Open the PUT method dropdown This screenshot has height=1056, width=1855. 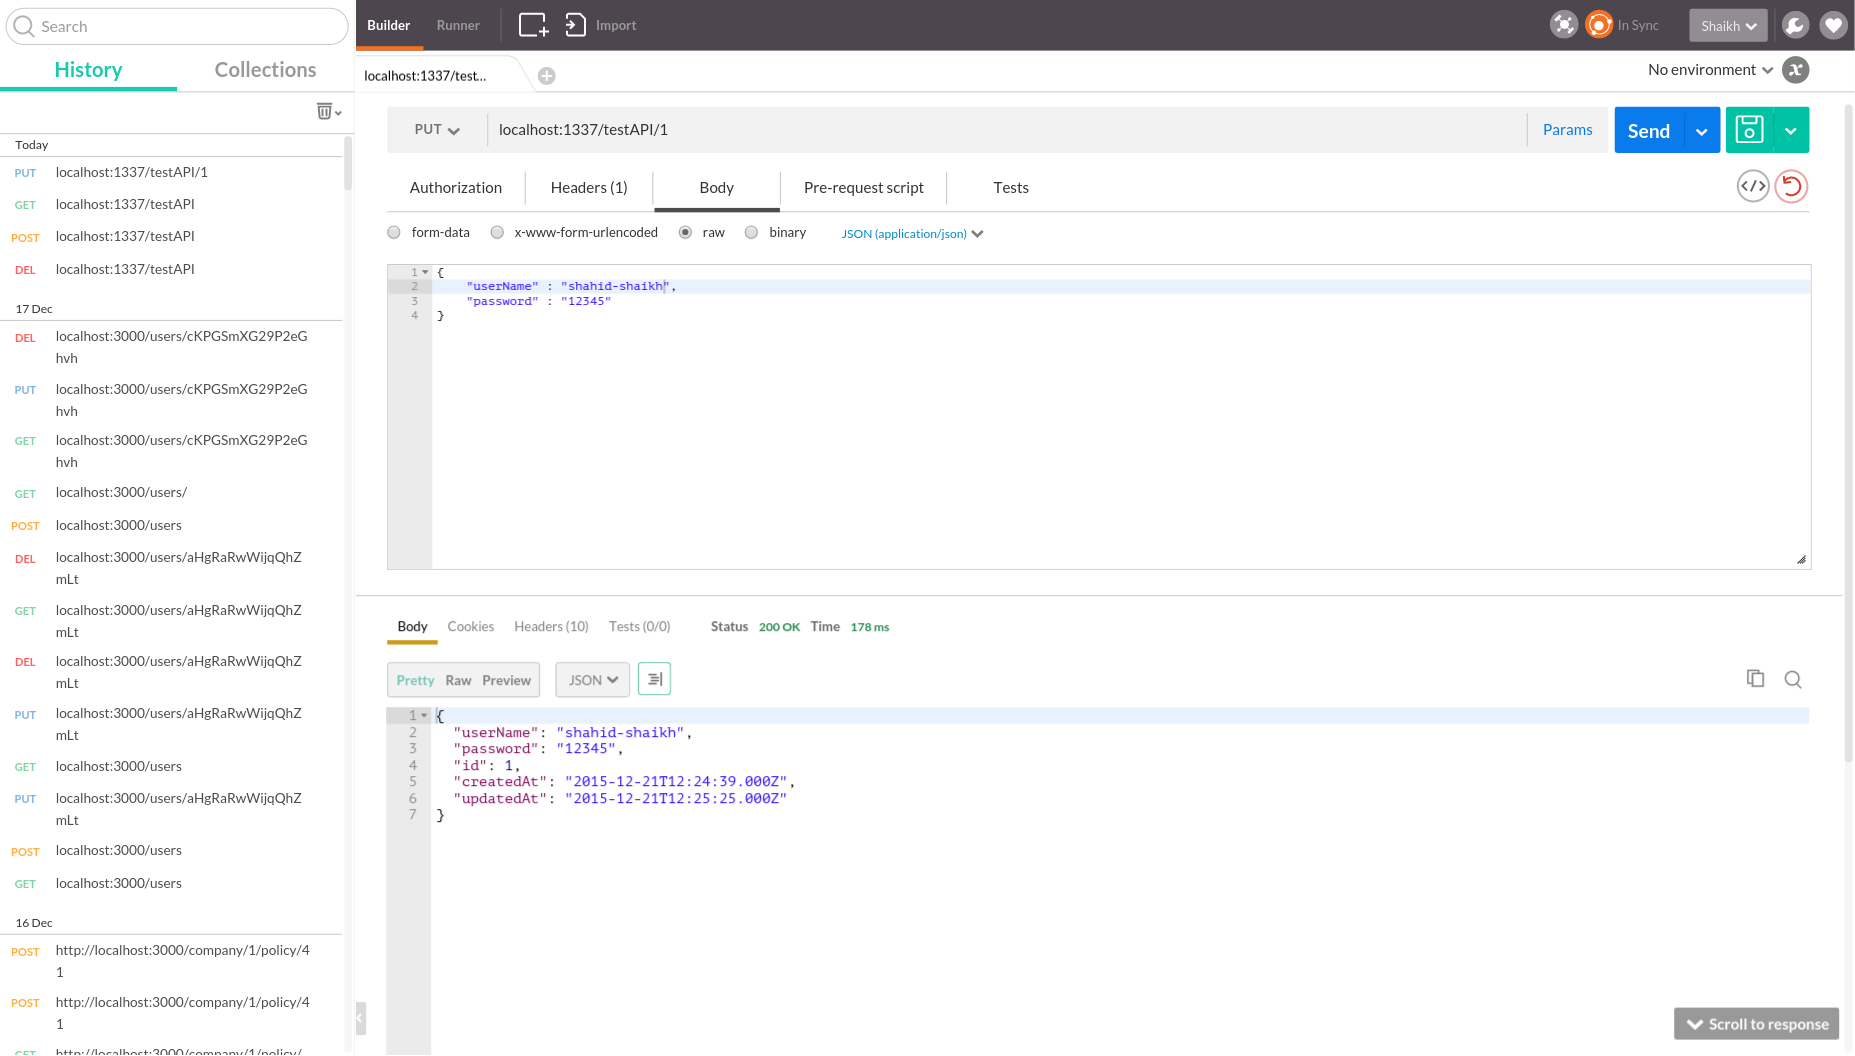tap(437, 130)
